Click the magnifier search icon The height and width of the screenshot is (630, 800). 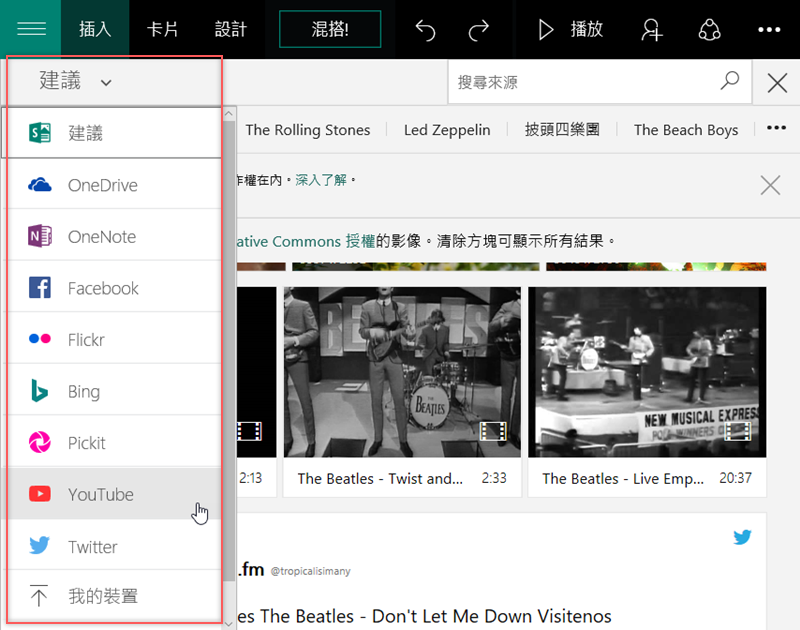[x=730, y=81]
